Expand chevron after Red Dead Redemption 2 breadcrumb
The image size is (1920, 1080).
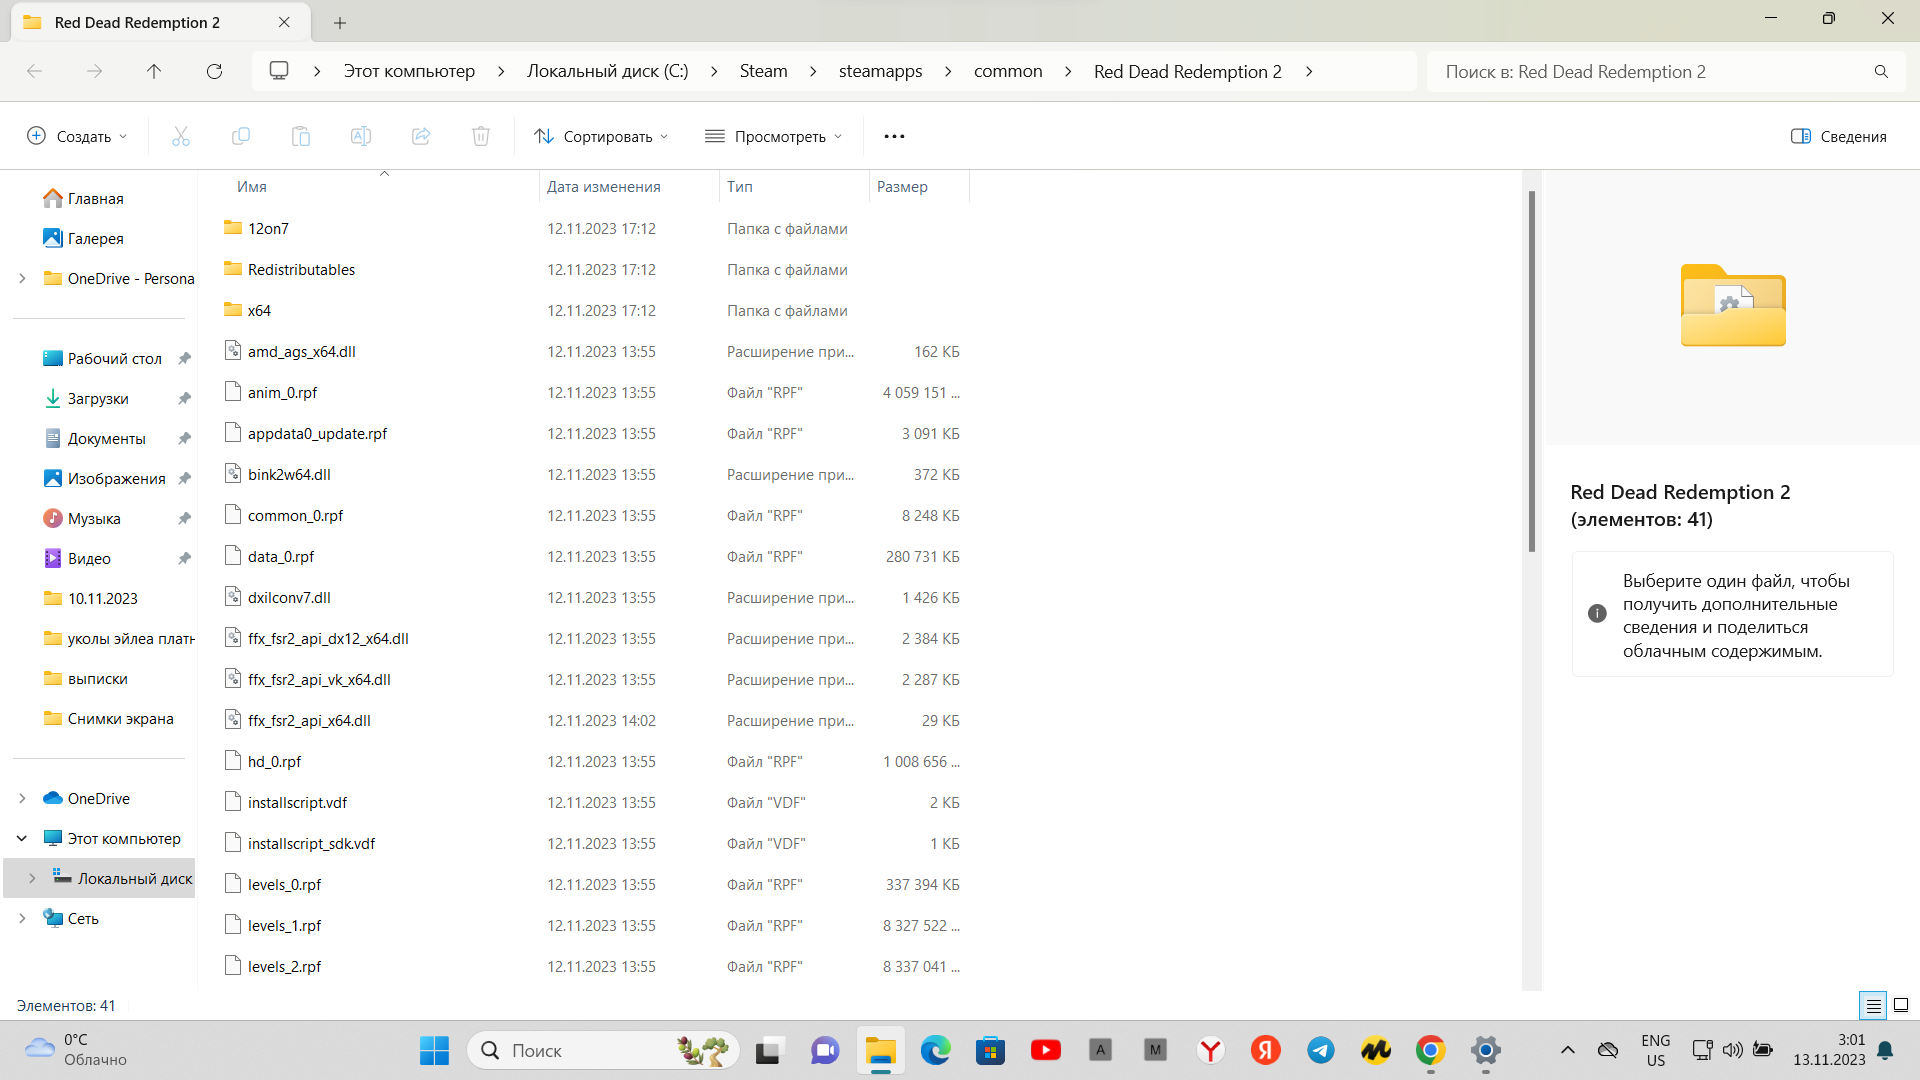tap(1309, 71)
